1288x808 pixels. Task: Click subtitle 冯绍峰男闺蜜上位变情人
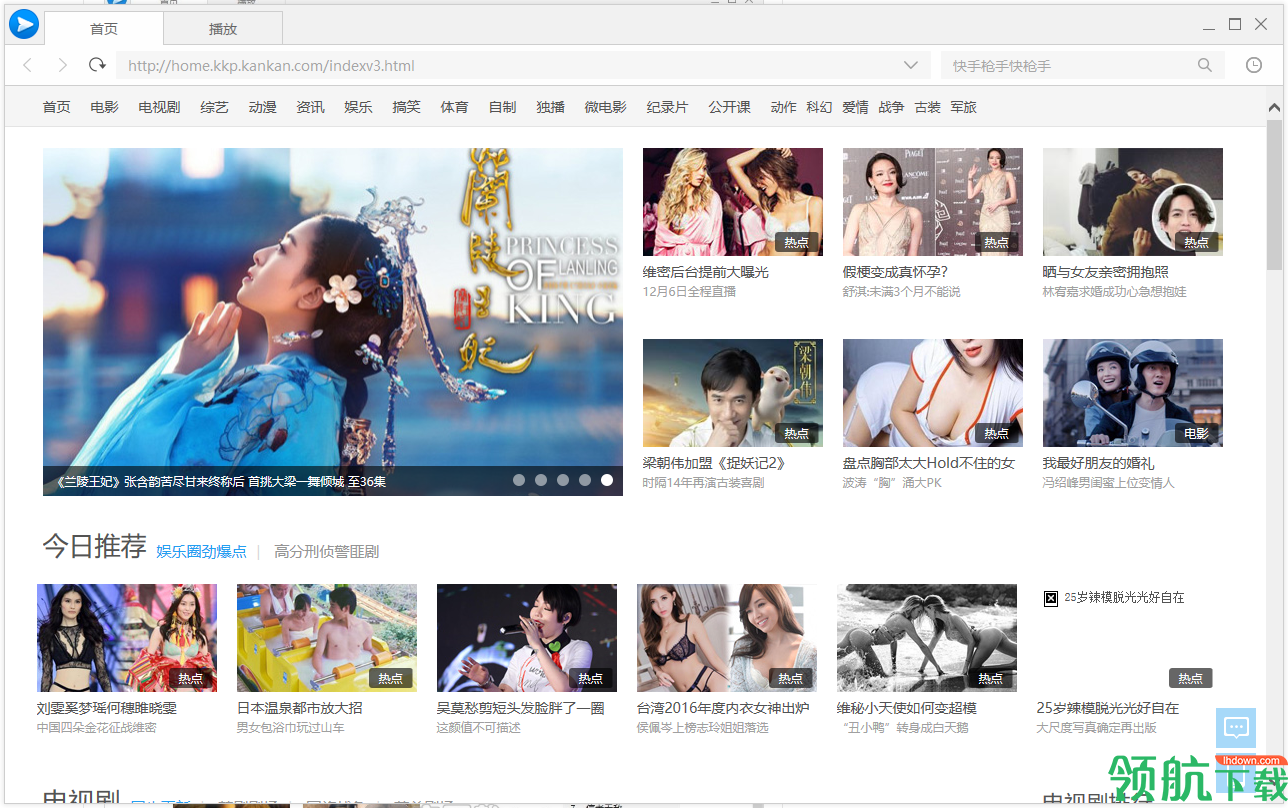pyautogui.click(x=1109, y=483)
